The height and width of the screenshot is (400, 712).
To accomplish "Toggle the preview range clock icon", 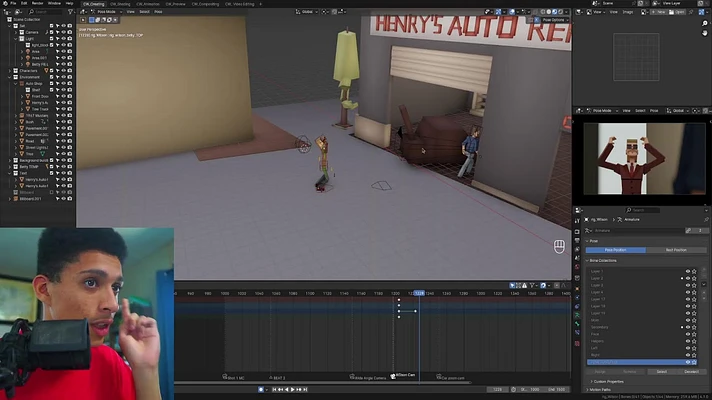I will coord(514,389).
